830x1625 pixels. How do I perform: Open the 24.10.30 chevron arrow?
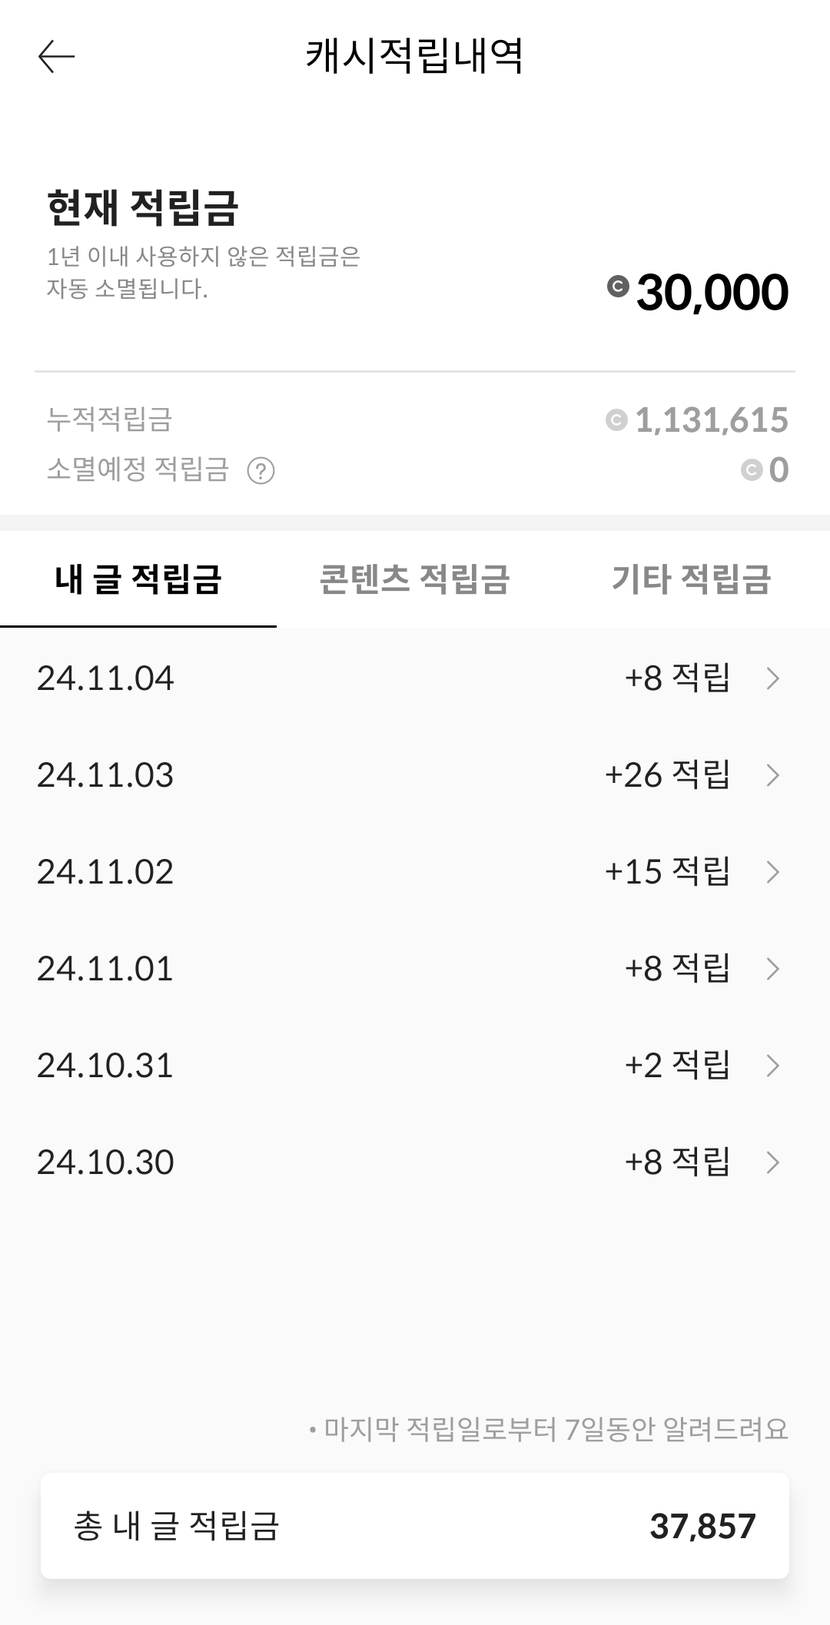[x=772, y=1162]
